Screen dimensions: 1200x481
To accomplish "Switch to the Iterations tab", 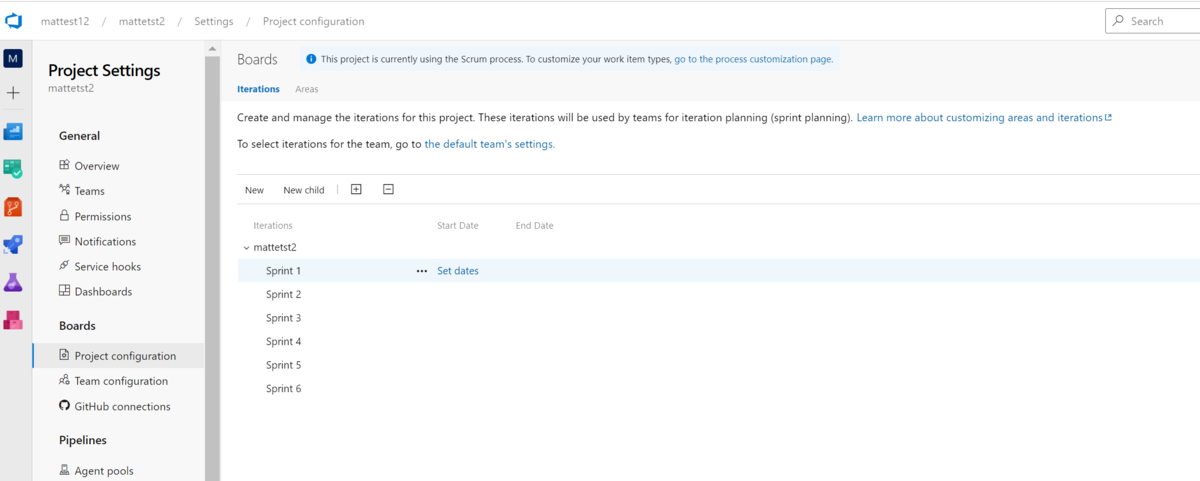I will pyautogui.click(x=258, y=89).
